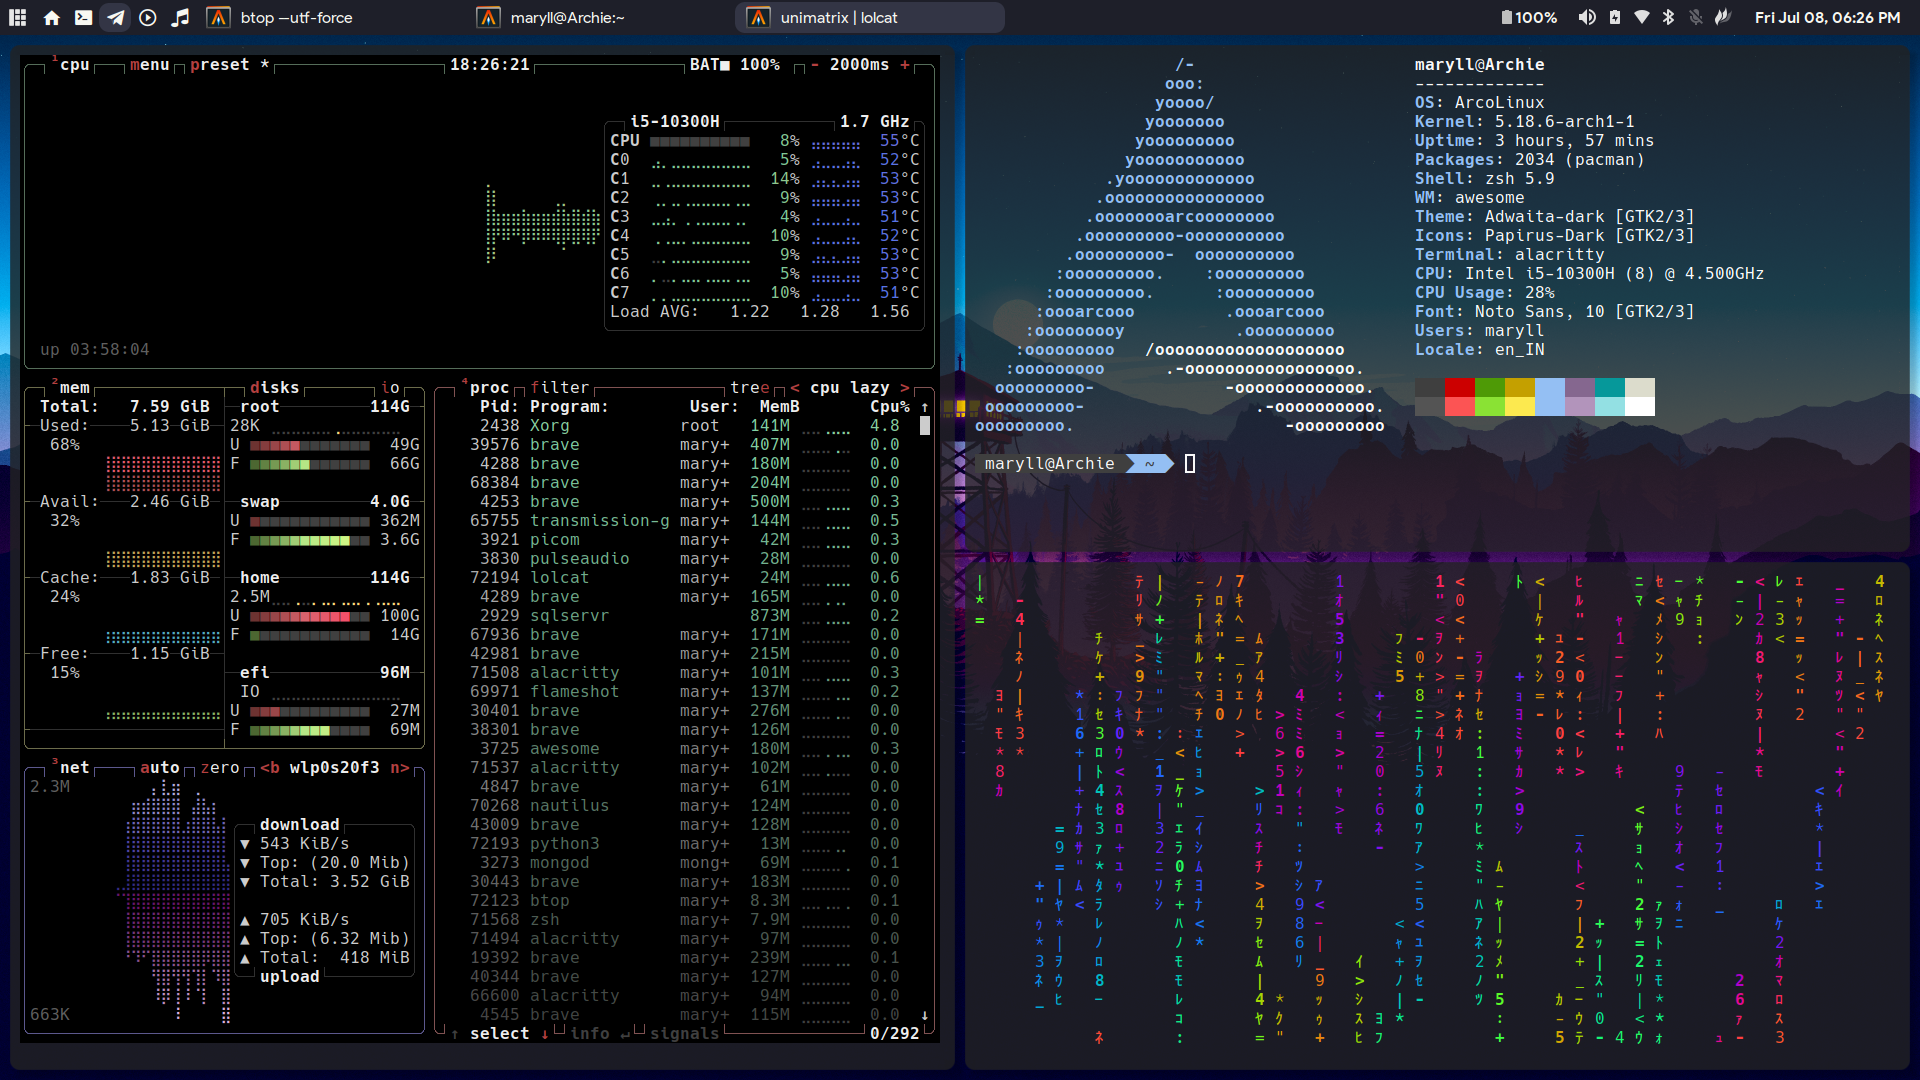Toggle the muted microphone tray icon

(1696, 17)
